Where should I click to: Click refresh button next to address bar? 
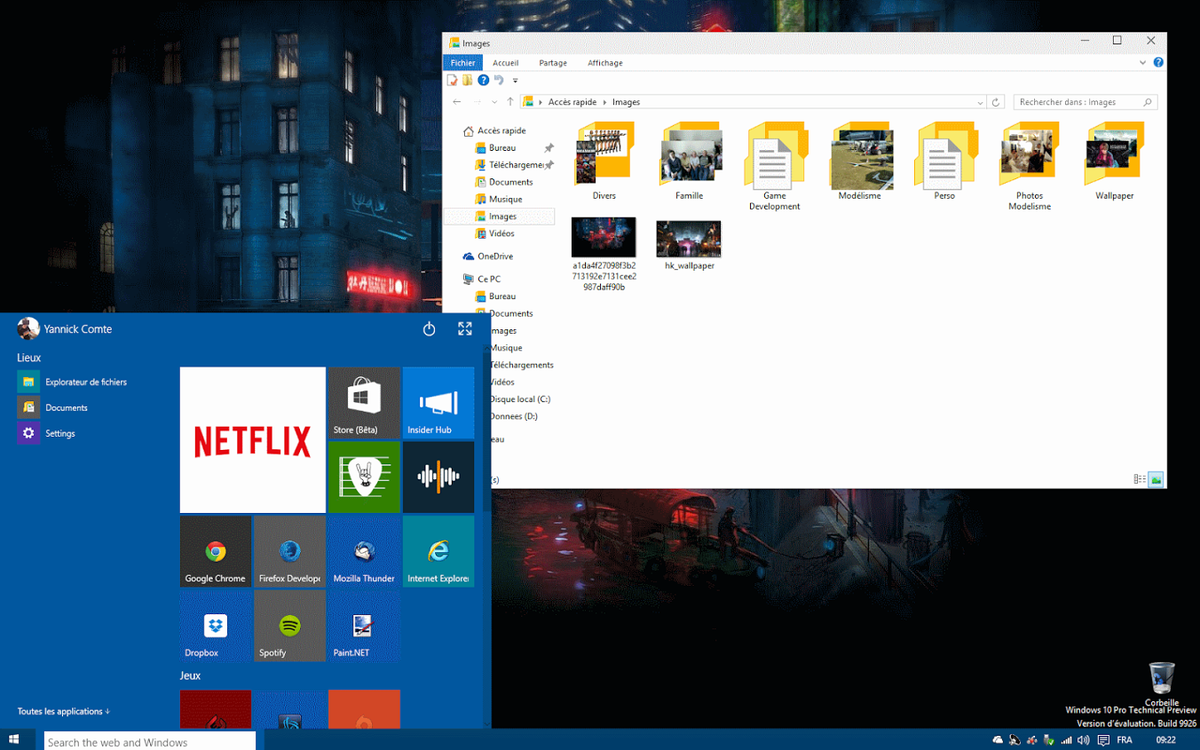pyautogui.click(x=996, y=102)
